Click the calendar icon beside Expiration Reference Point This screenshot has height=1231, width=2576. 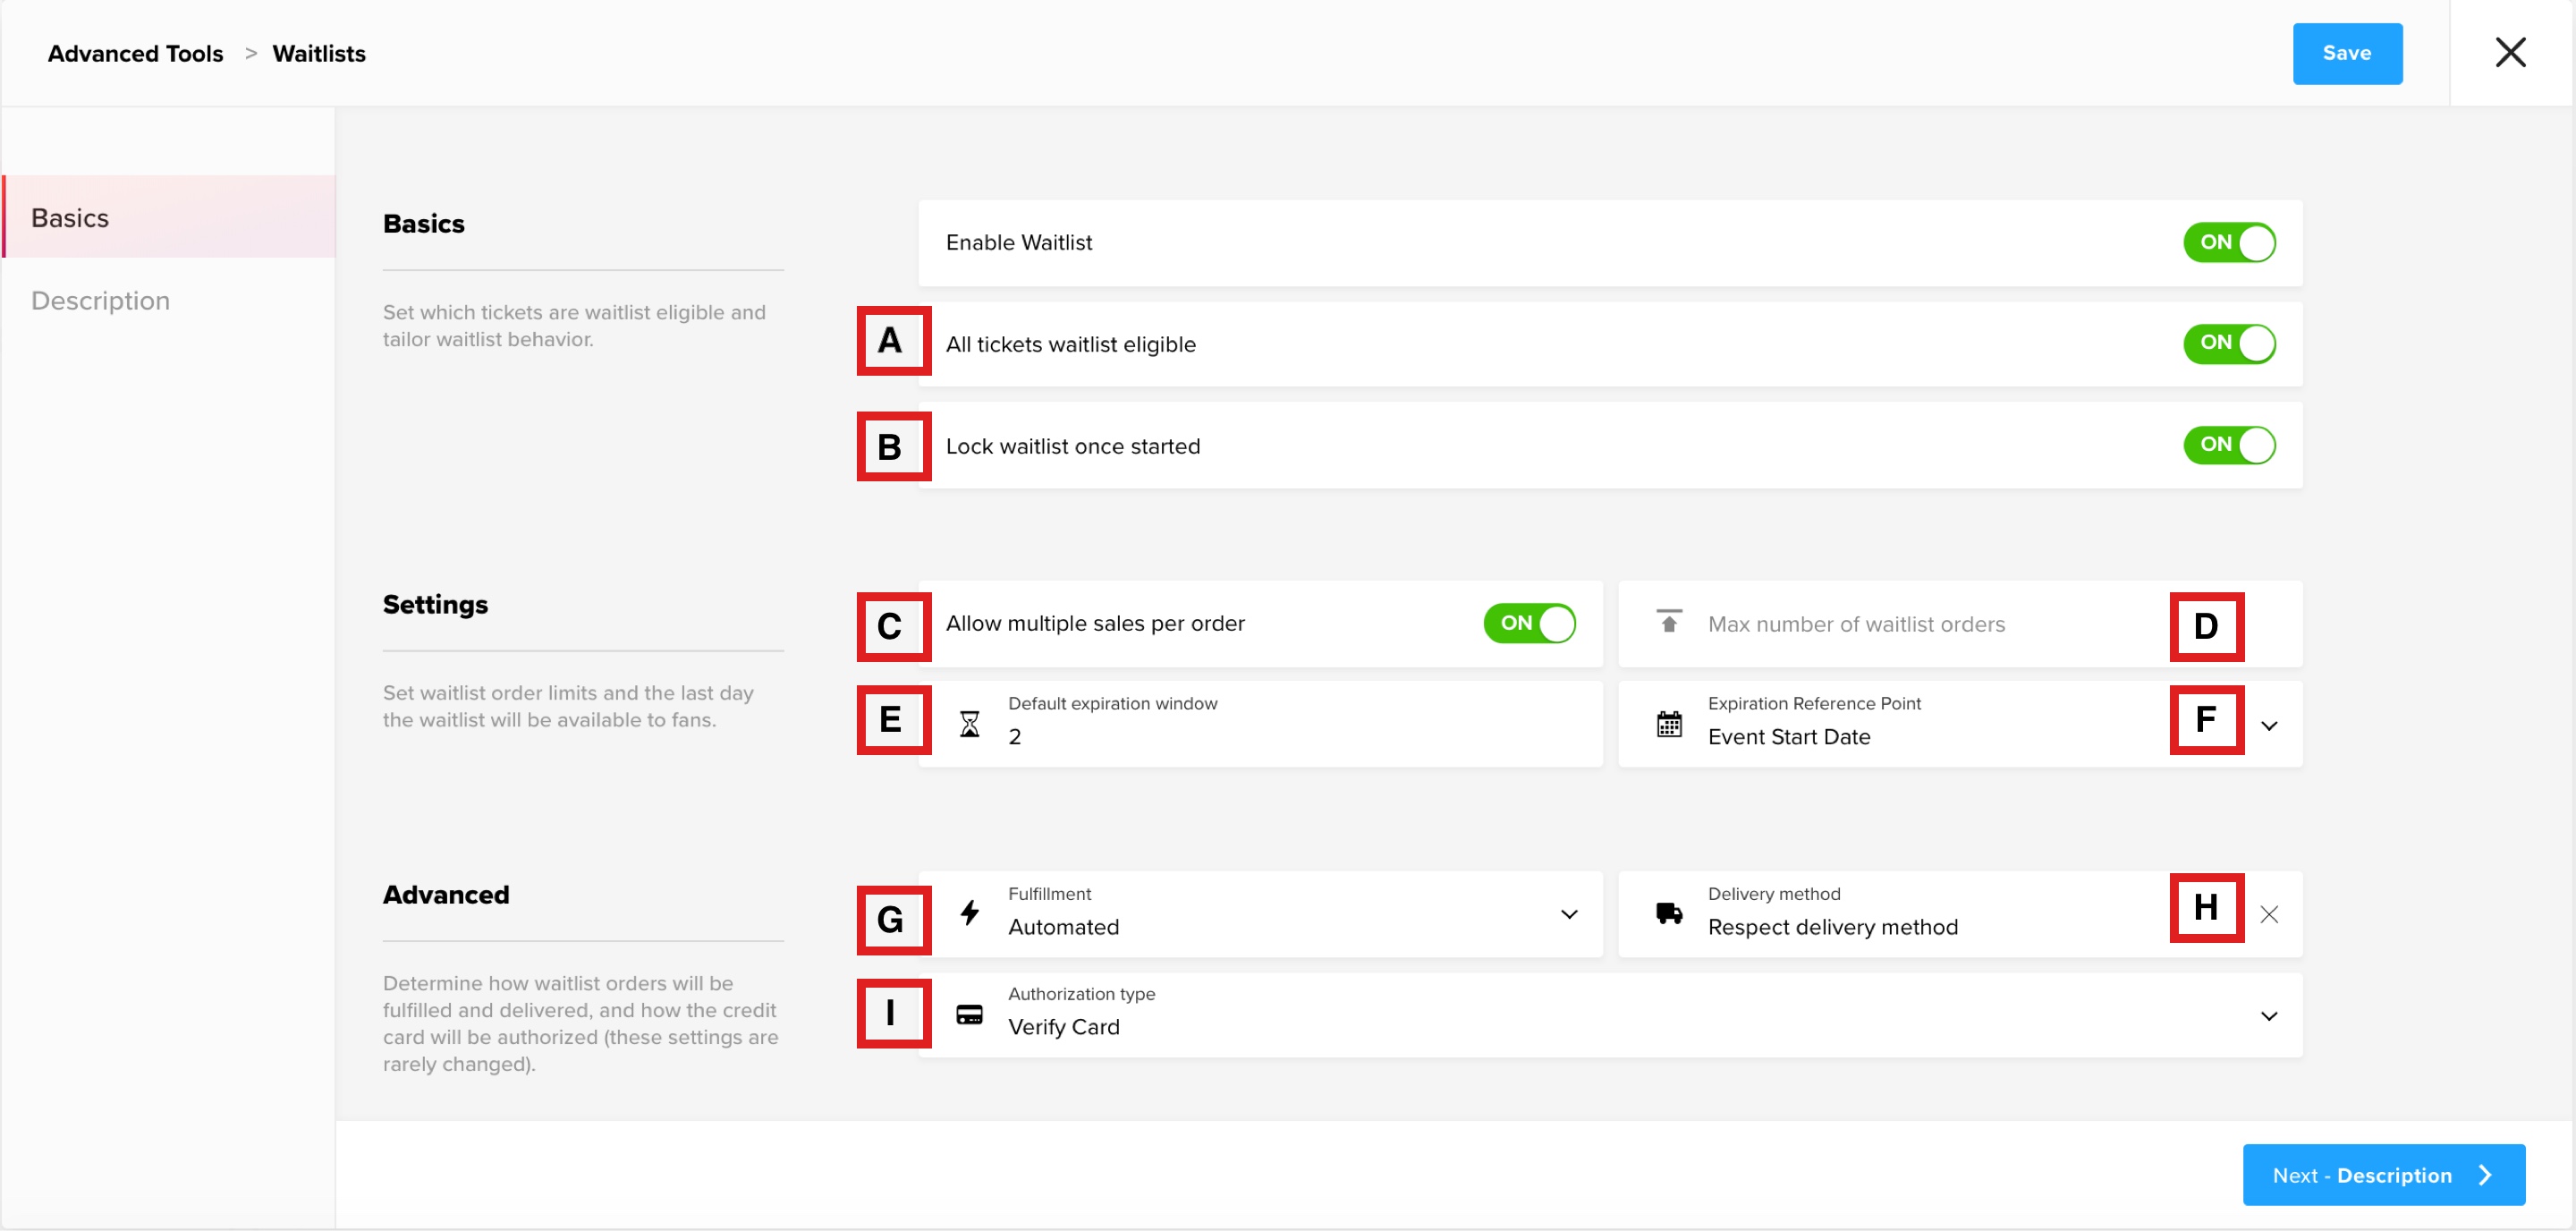tap(1669, 723)
